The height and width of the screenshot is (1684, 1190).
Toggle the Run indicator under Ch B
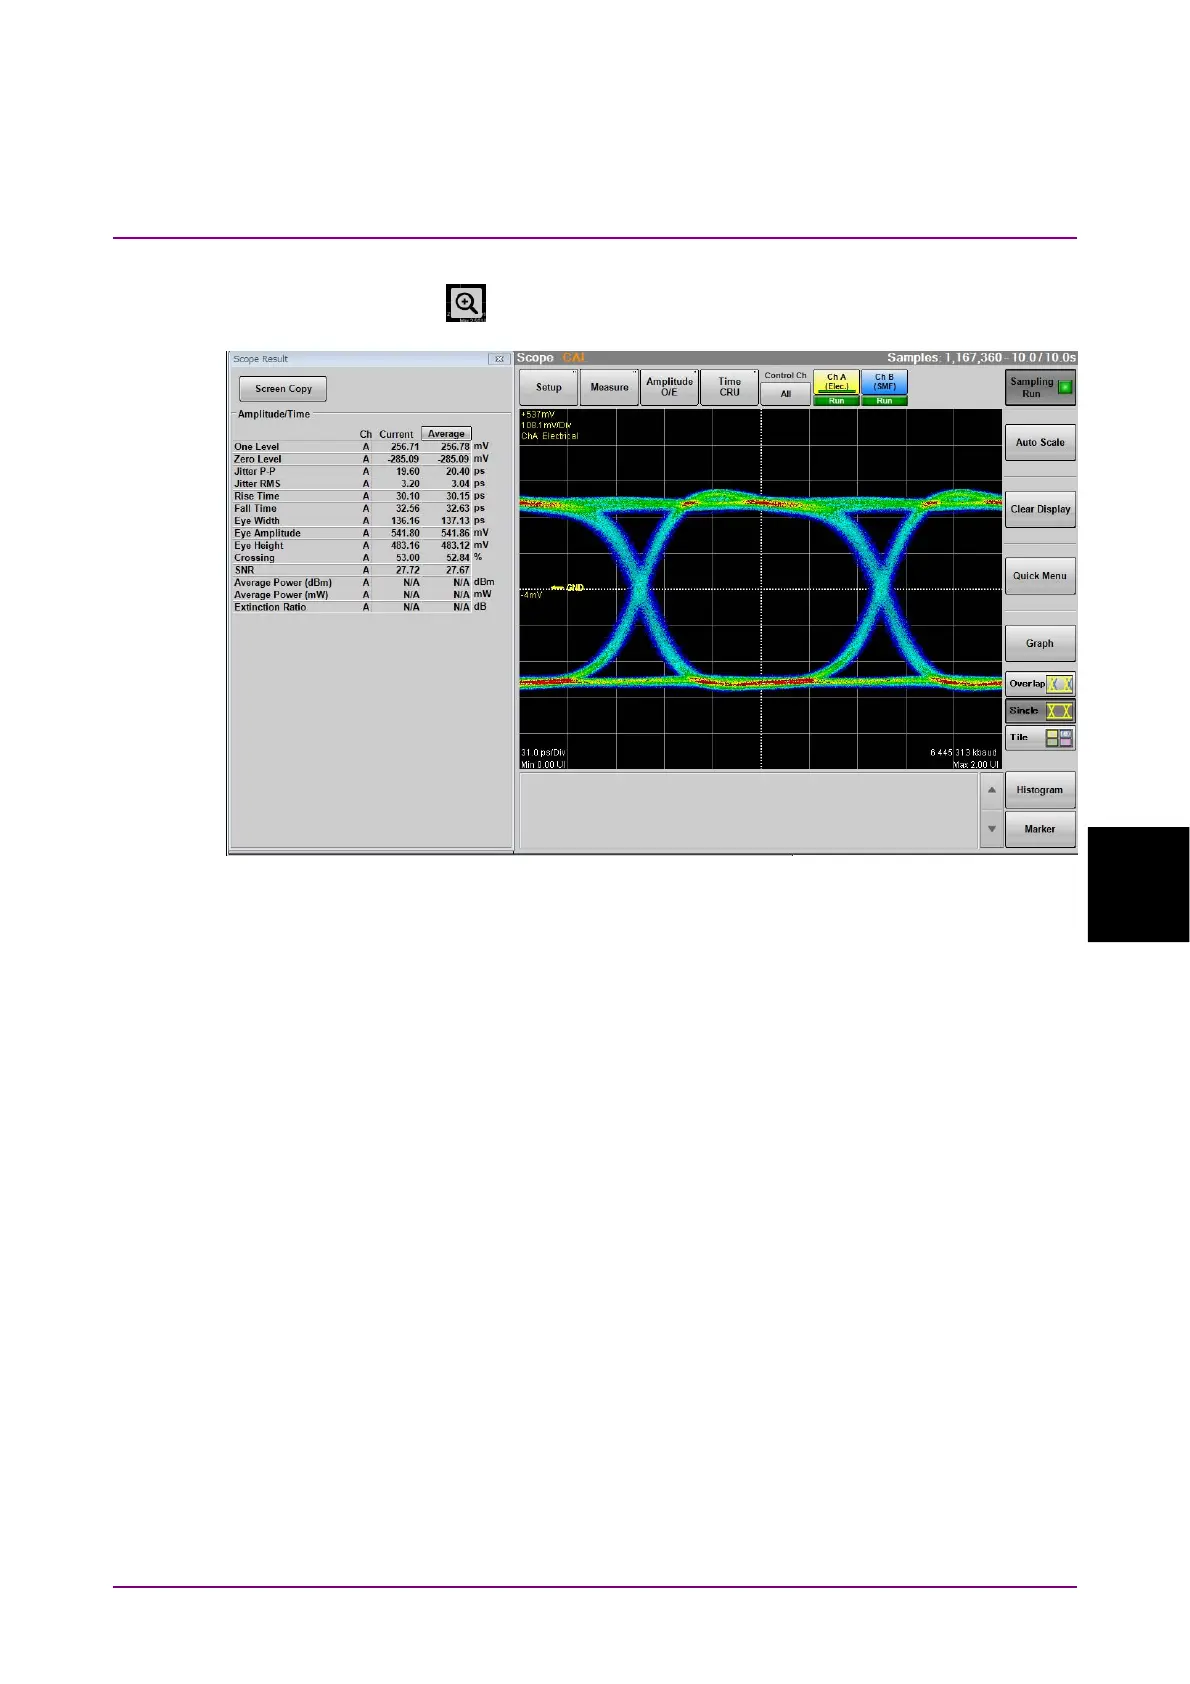[x=884, y=401]
